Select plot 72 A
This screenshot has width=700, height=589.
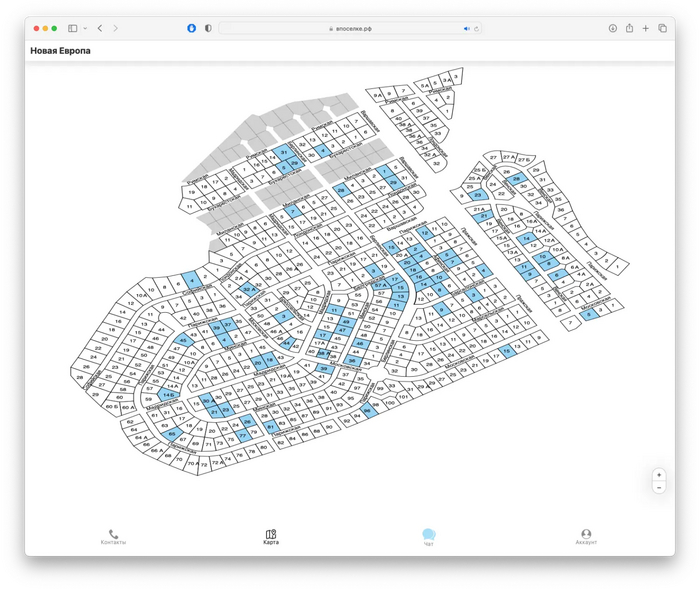(x=217, y=462)
